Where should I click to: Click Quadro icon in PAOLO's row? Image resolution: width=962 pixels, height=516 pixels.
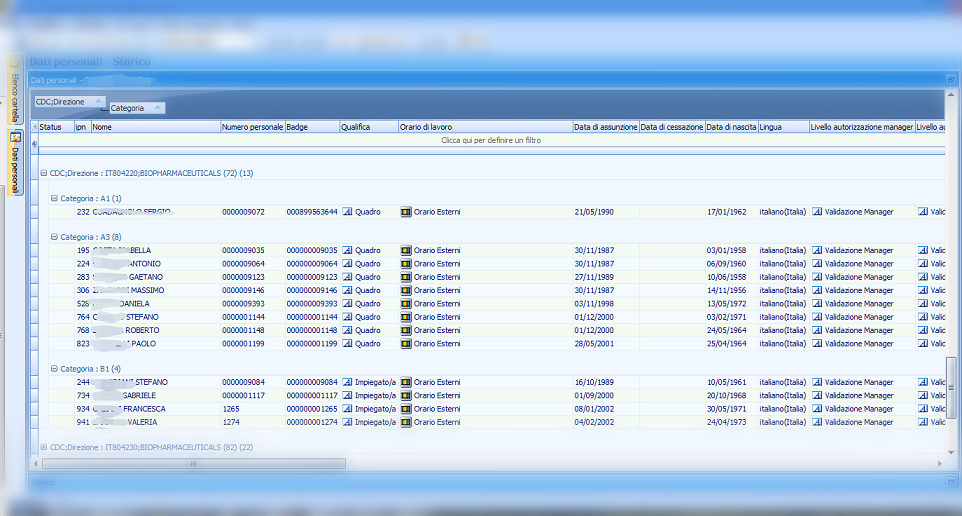click(x=347, y=344)
